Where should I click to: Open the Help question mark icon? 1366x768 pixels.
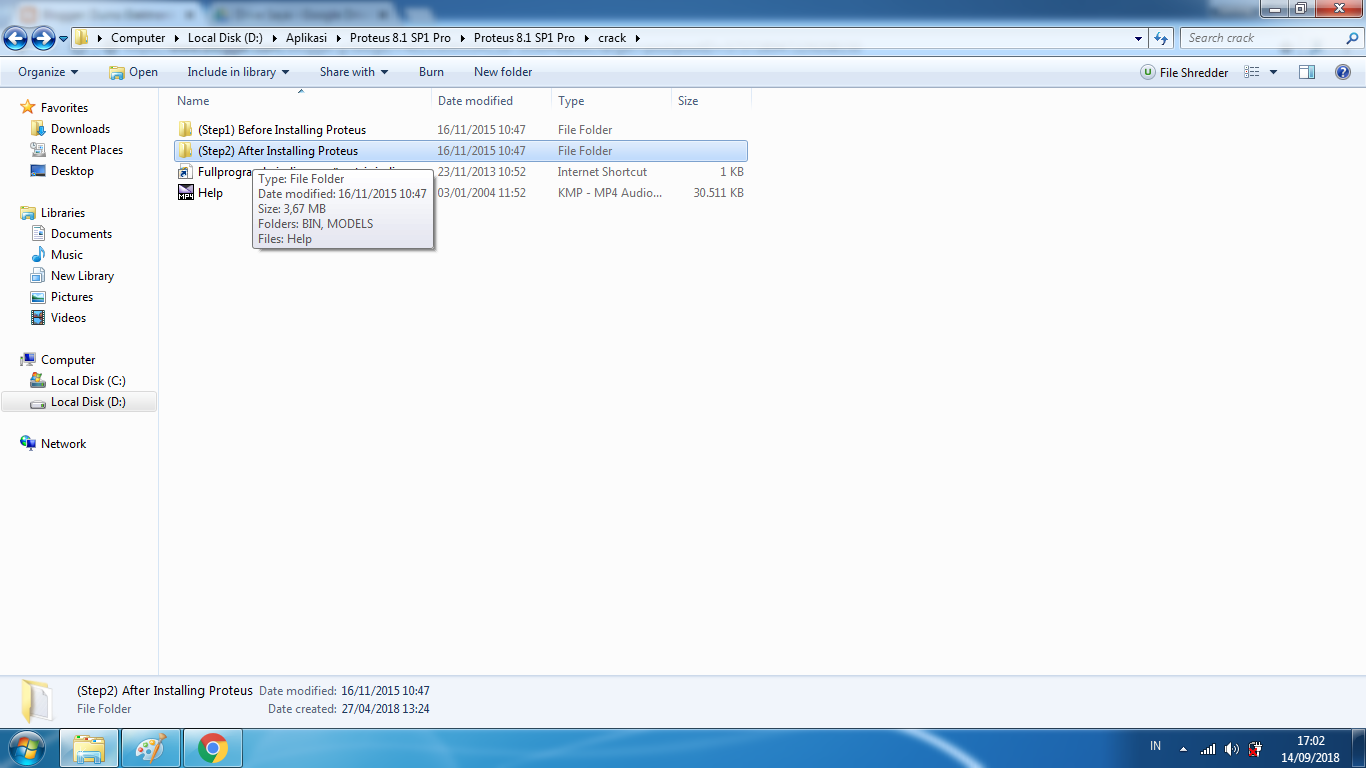click(x=1343, y=72)
